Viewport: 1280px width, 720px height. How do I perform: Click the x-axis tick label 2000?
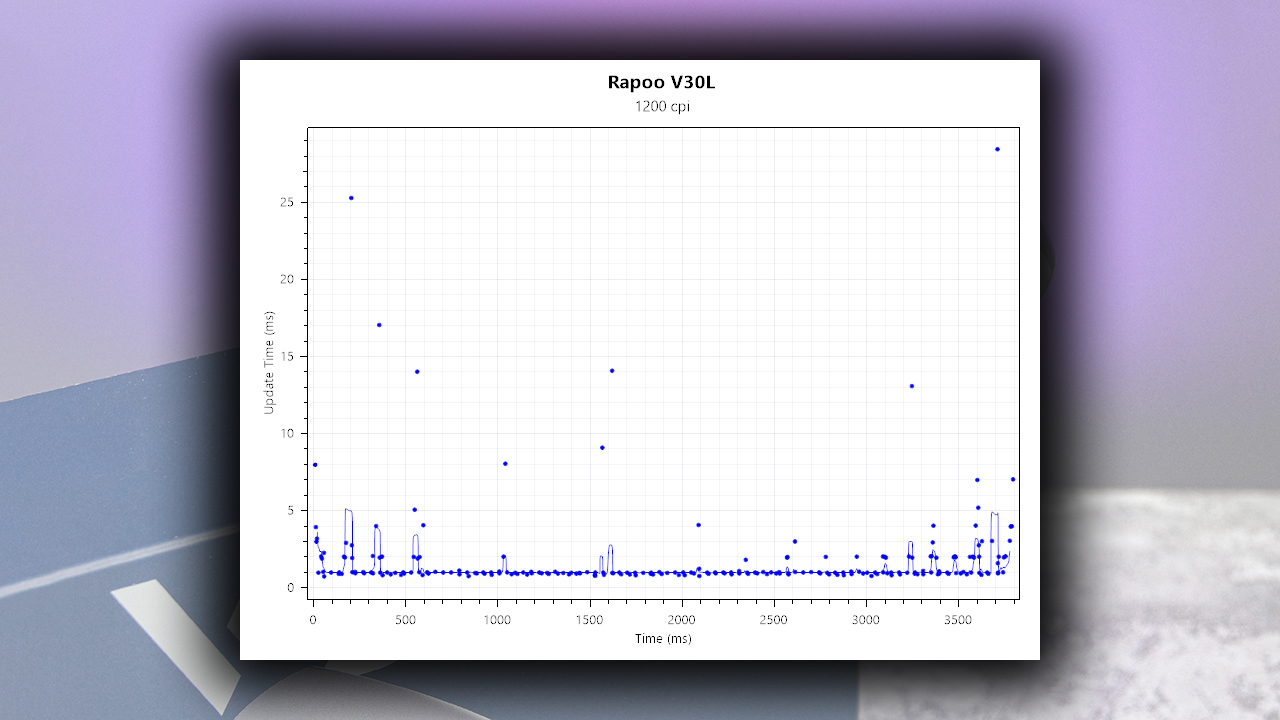tap(682, 620)
